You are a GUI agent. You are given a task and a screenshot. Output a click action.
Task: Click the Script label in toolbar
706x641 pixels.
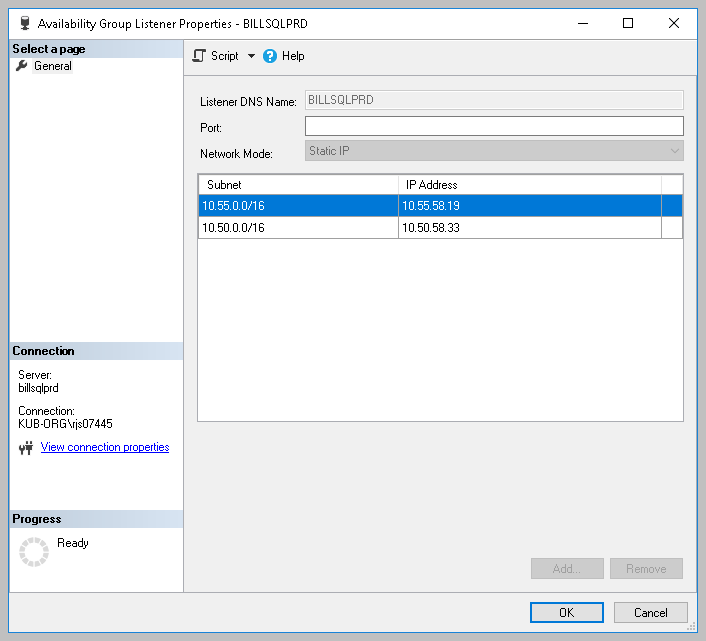click(225, 56)
